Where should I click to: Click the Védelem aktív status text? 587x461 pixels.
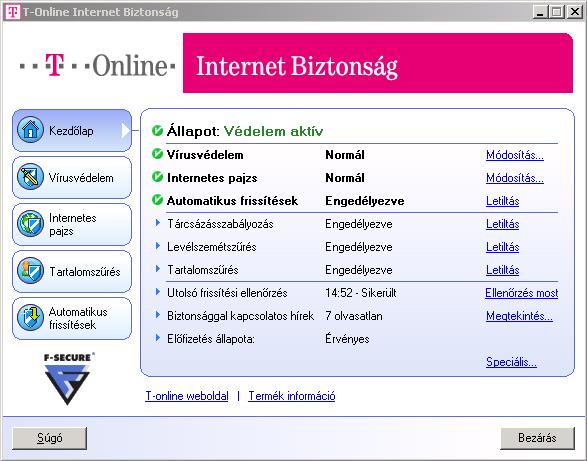coord(273,131)
